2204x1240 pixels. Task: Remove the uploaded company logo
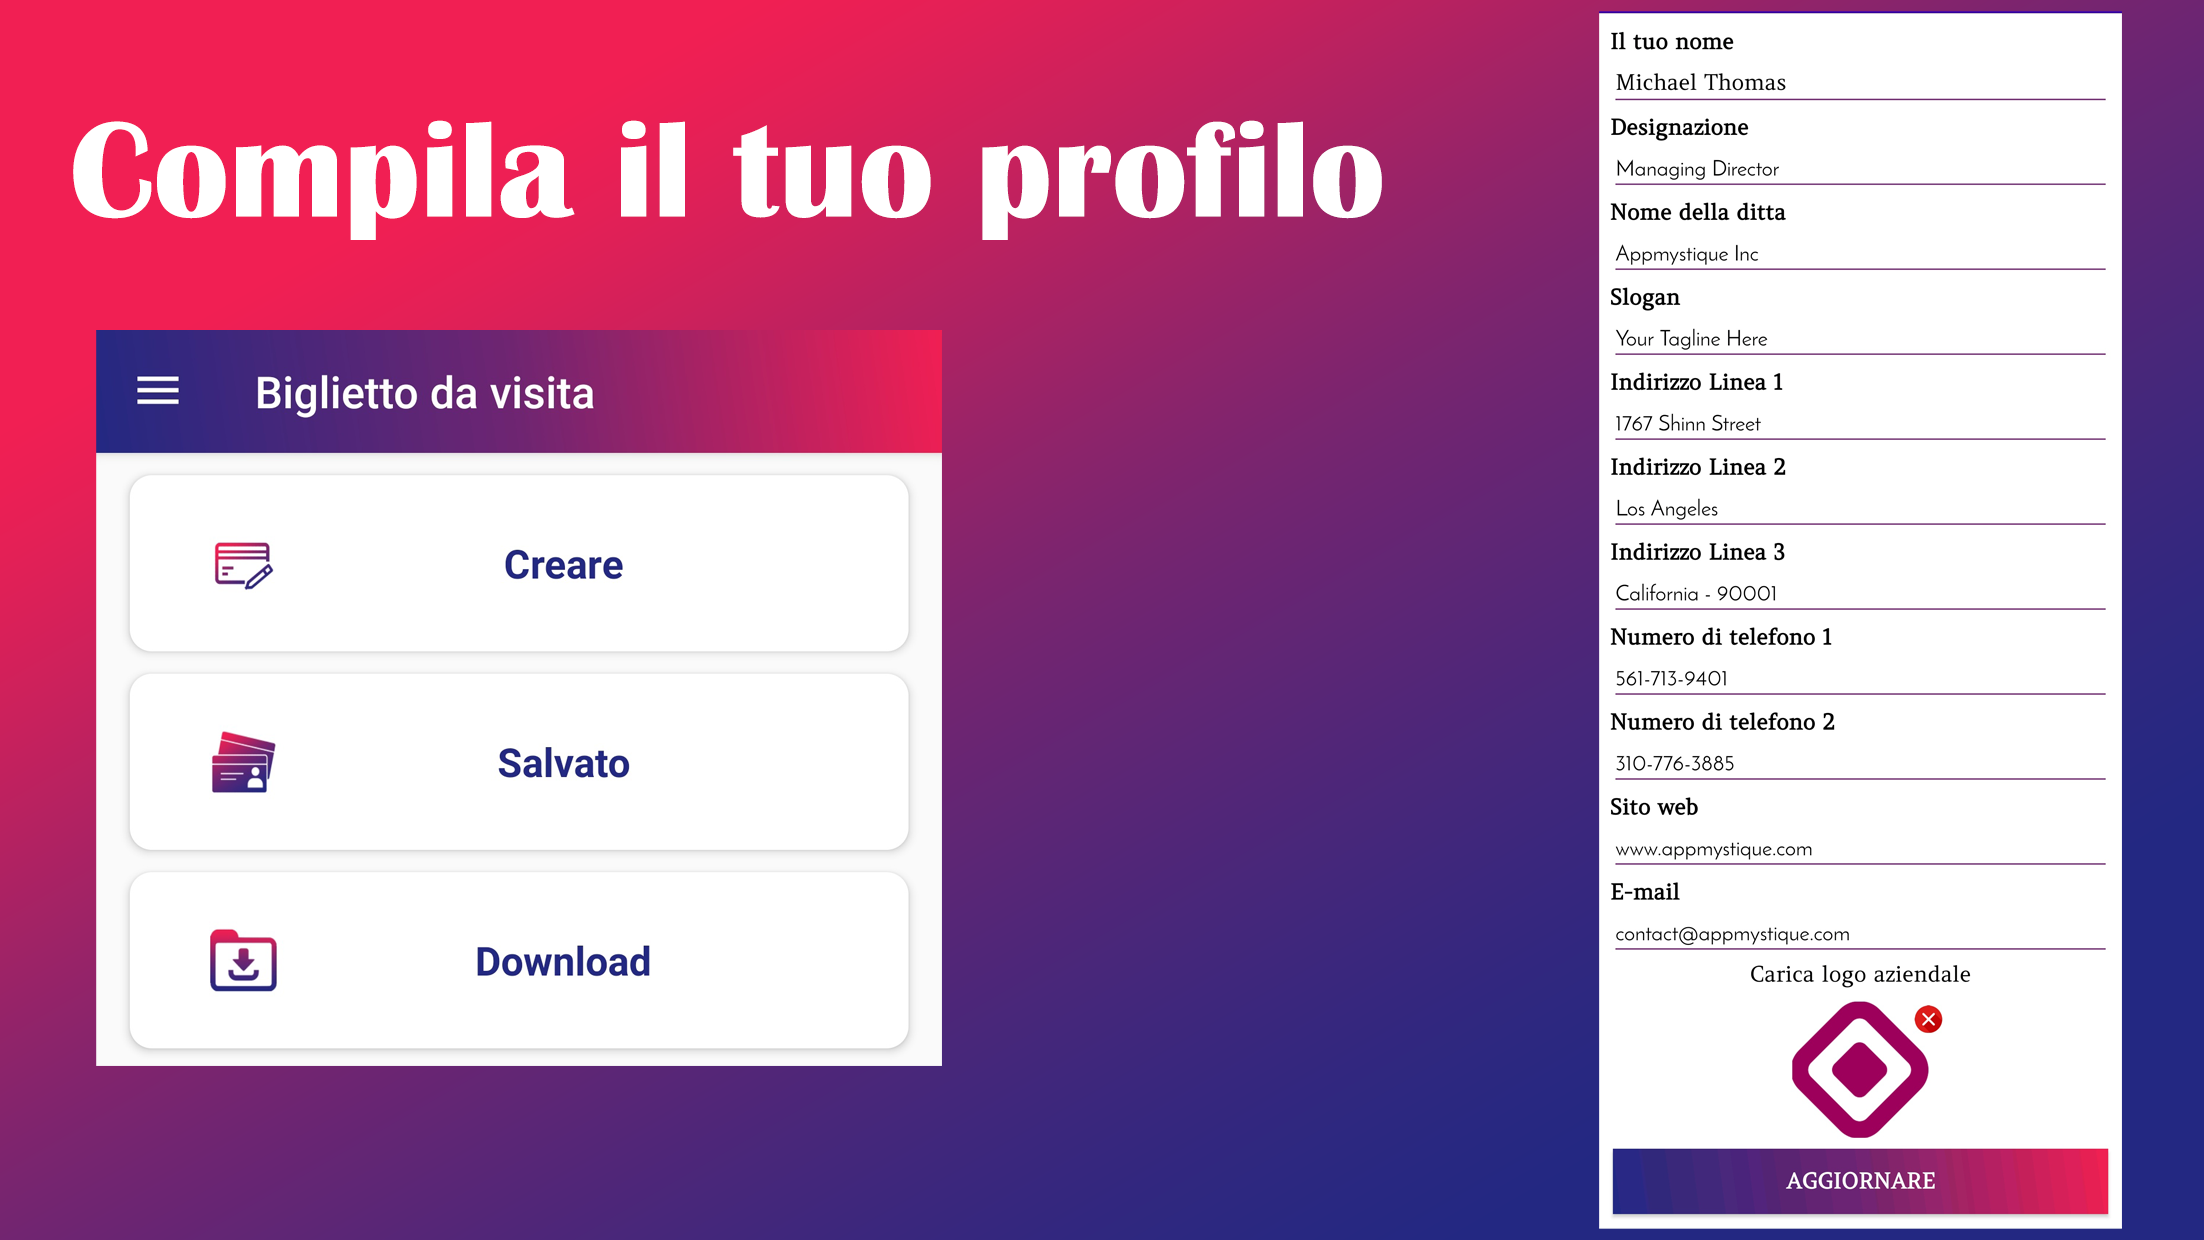(x=1928, y=1019)
